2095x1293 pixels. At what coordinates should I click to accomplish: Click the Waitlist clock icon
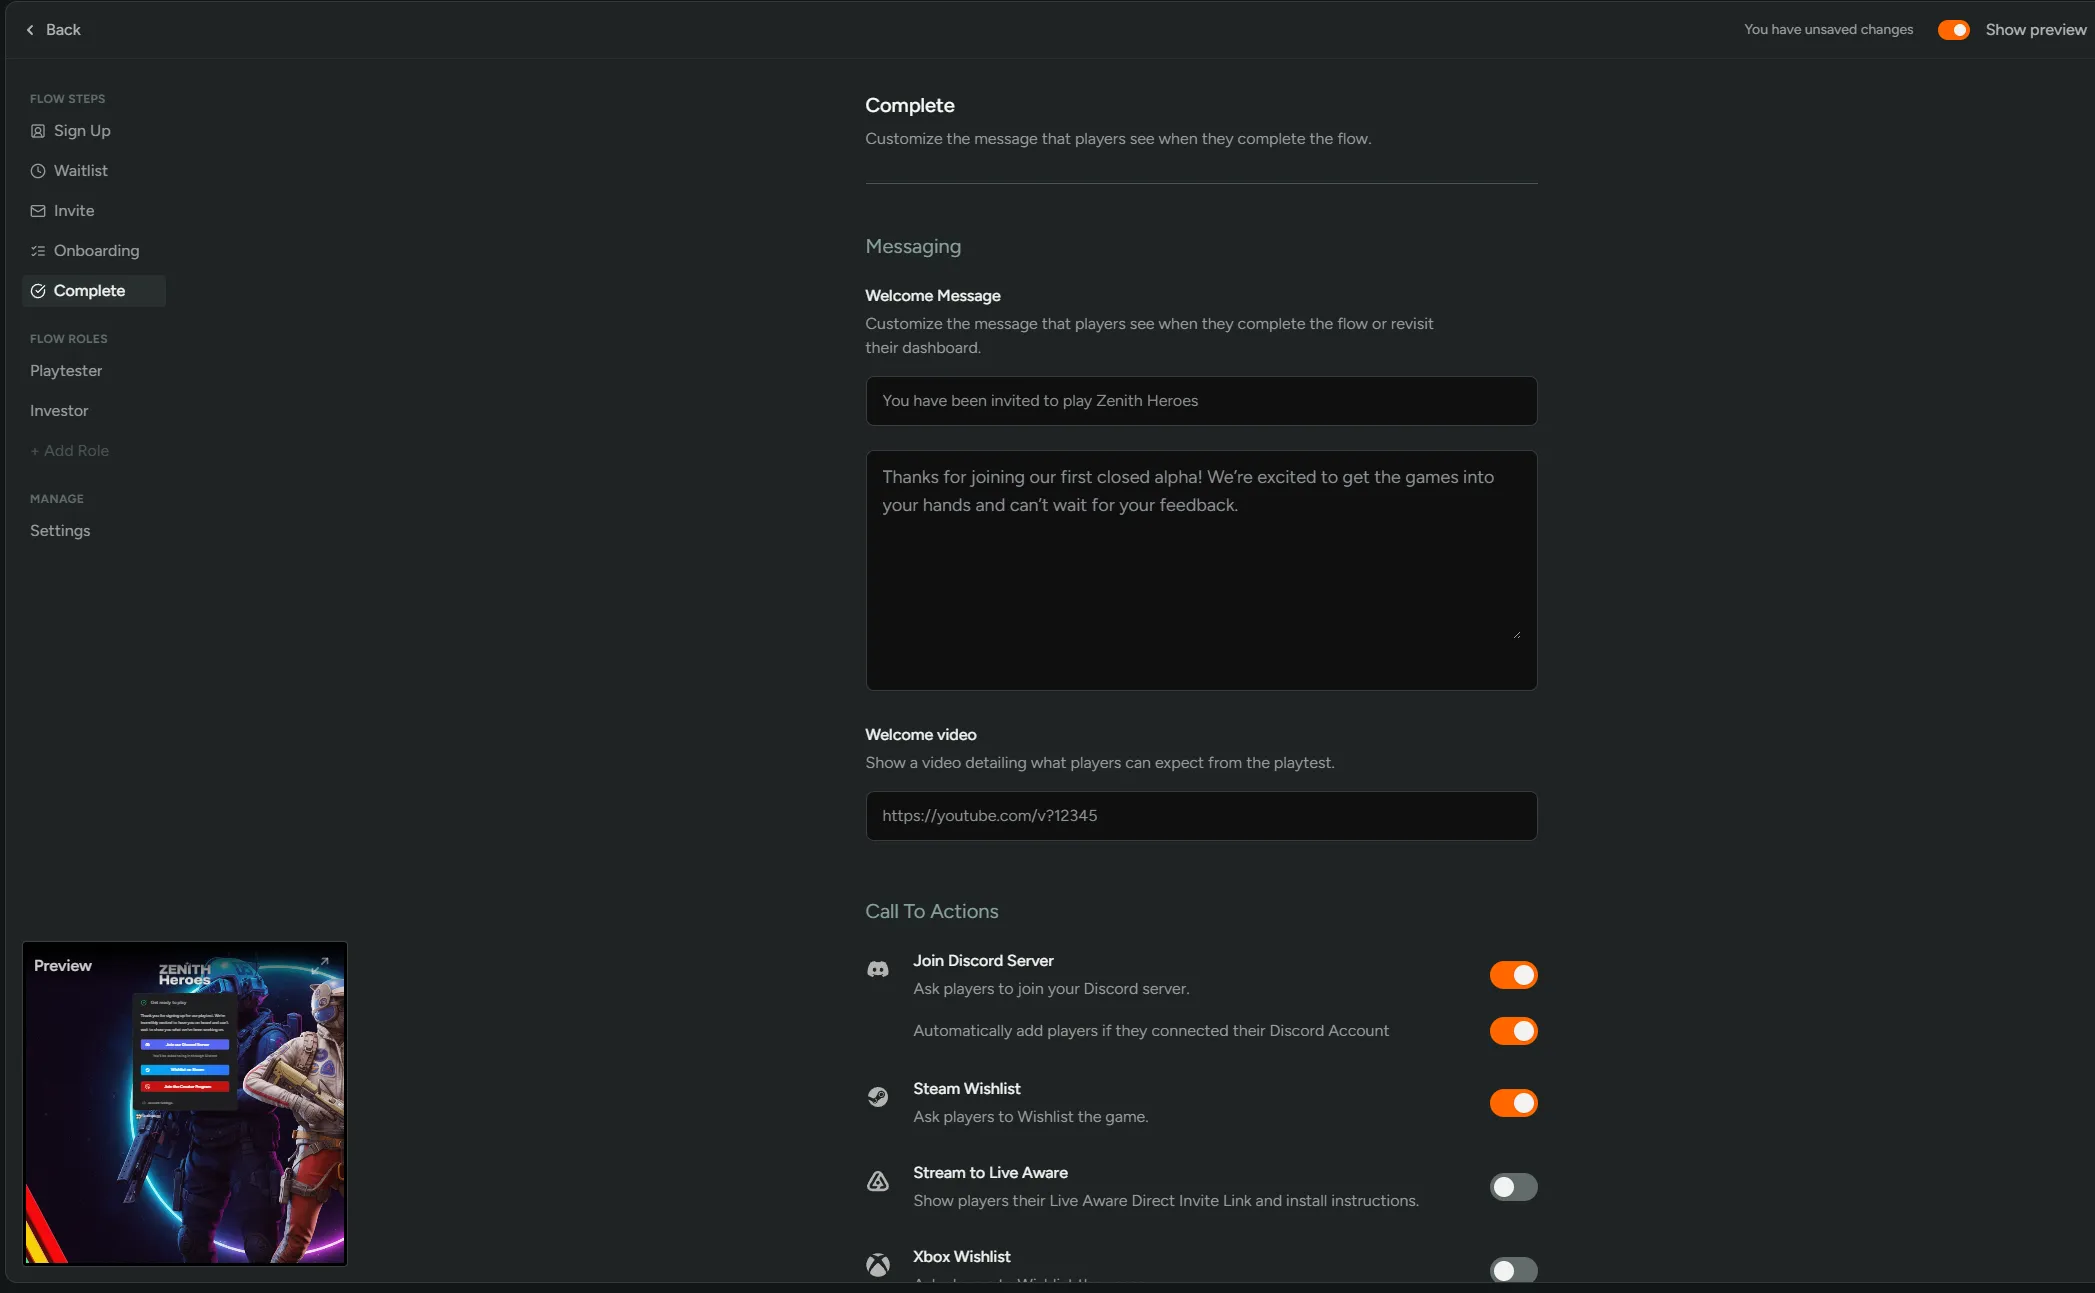point(38,171)
